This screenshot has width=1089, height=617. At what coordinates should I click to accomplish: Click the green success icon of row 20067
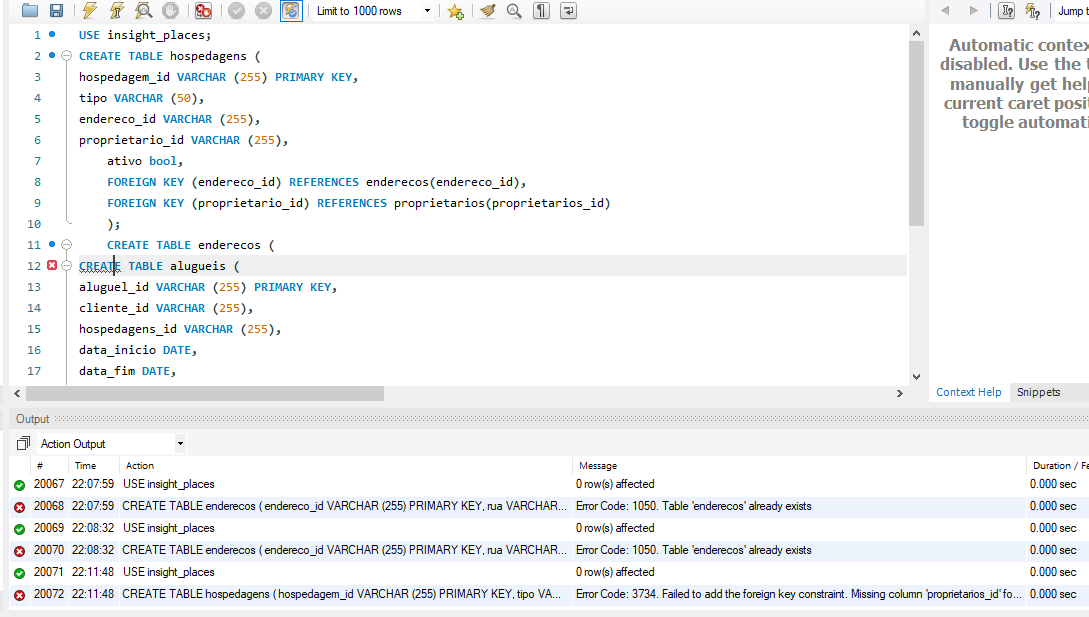[x=19, y=485]
